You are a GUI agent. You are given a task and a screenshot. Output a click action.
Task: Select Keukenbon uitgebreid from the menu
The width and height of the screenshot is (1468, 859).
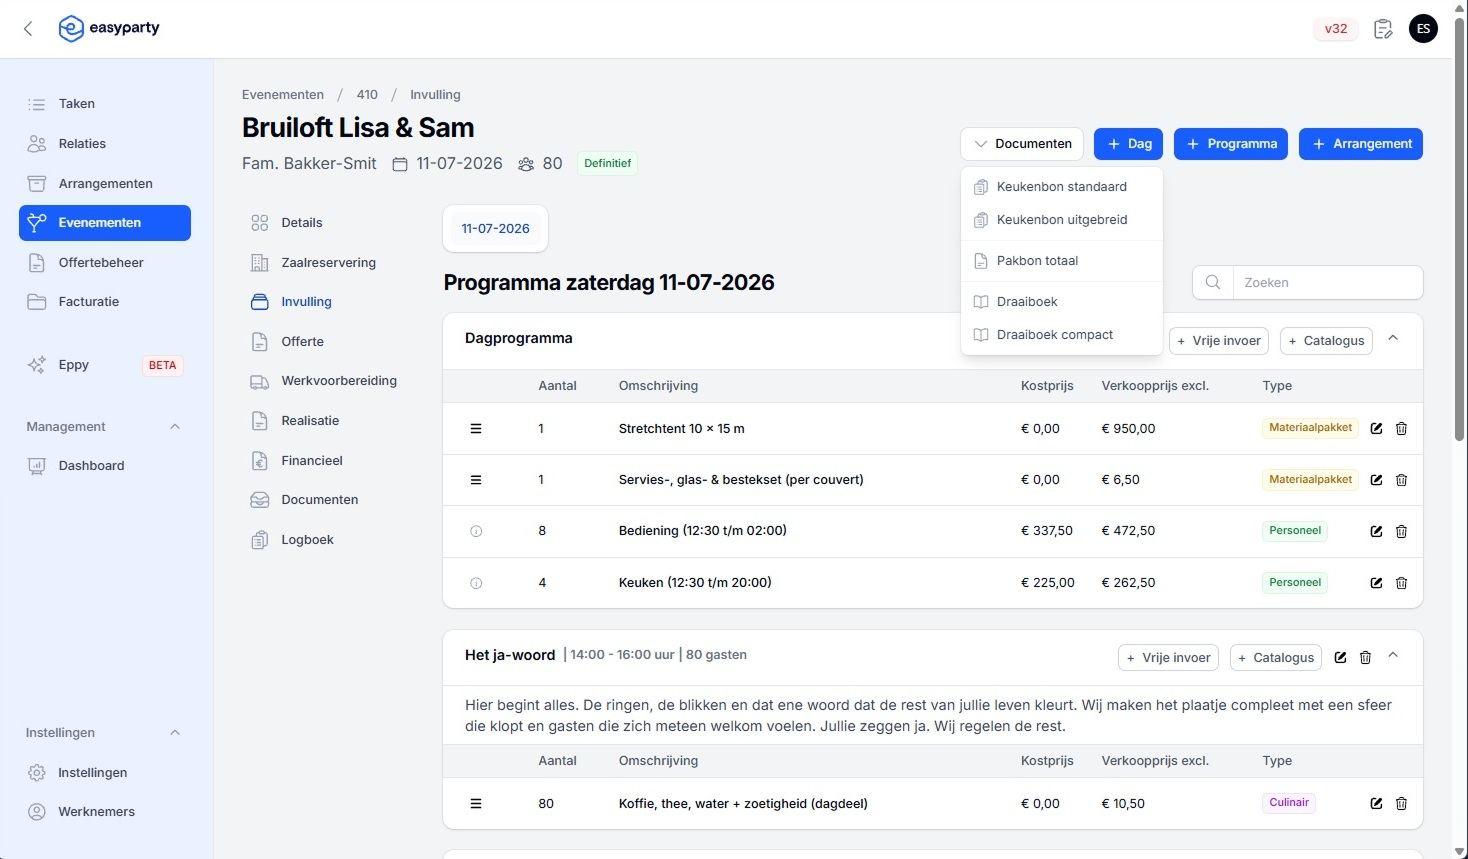coord(1062,220)
